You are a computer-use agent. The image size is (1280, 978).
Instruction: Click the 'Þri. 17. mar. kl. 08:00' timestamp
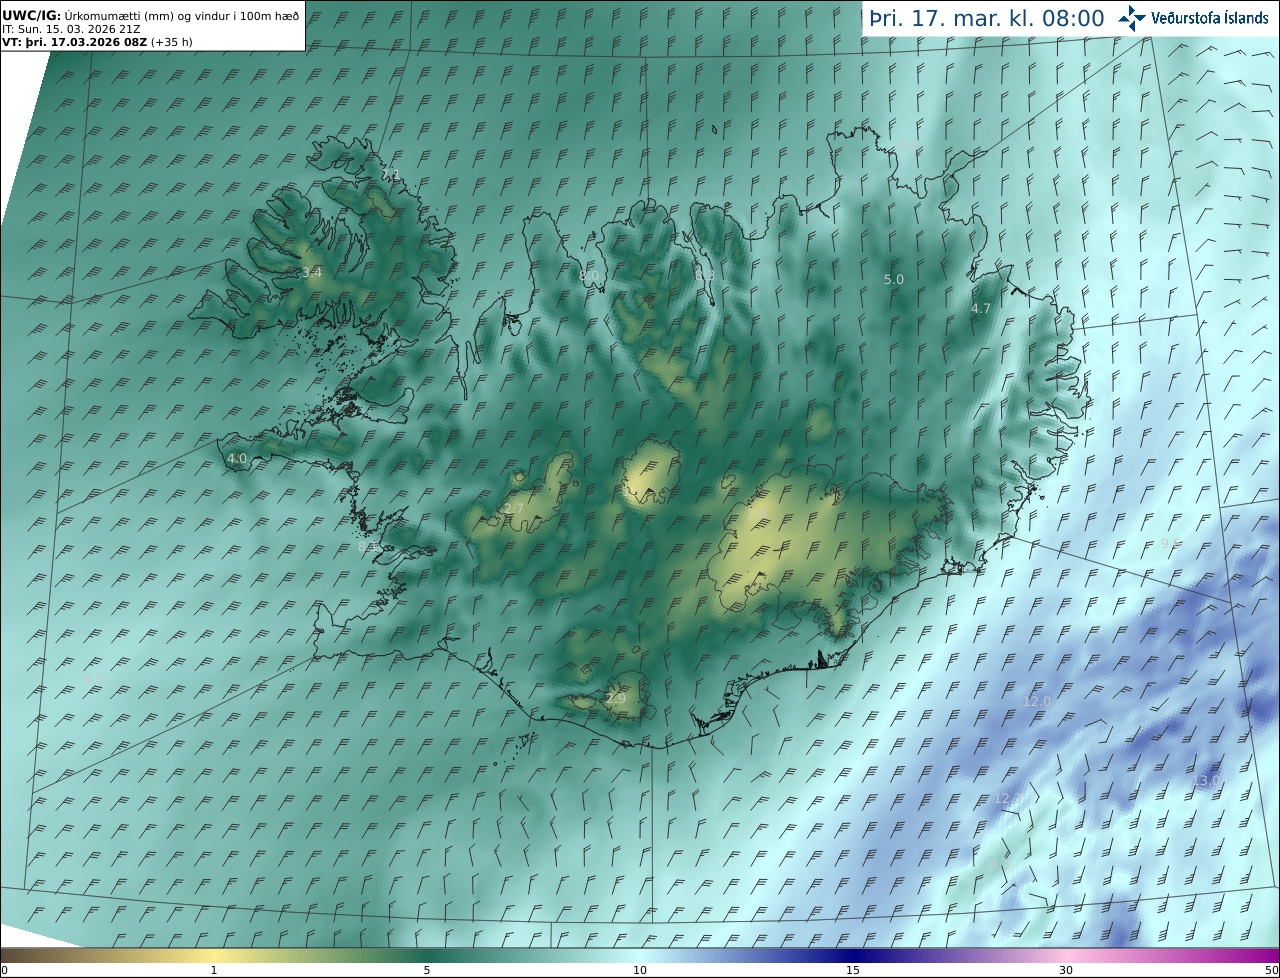[986, 18]
